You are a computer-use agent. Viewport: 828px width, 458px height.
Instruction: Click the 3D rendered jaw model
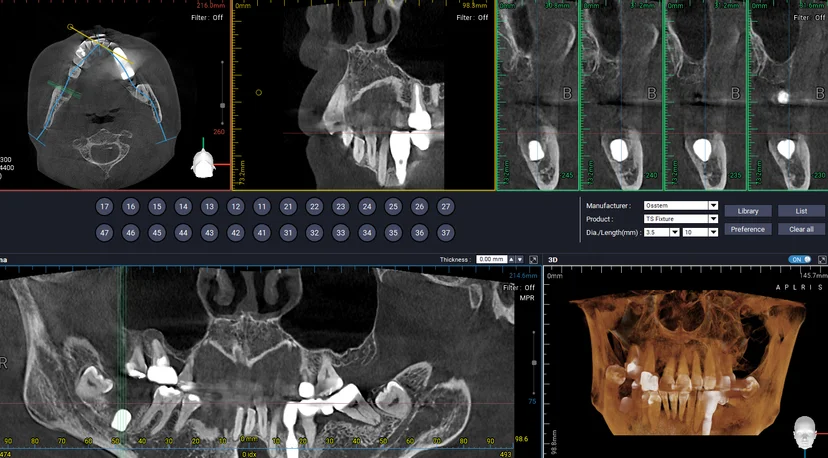(689, 362)
